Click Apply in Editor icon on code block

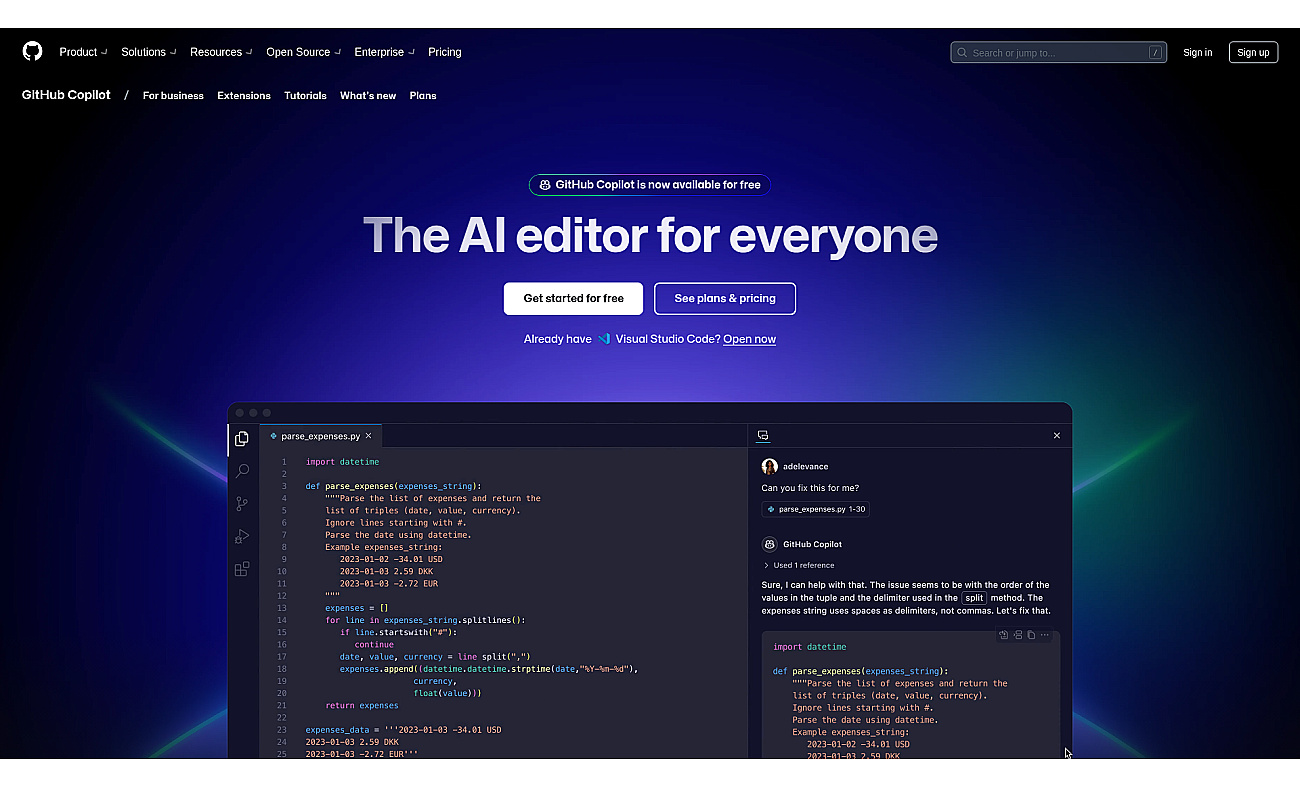1004,635
